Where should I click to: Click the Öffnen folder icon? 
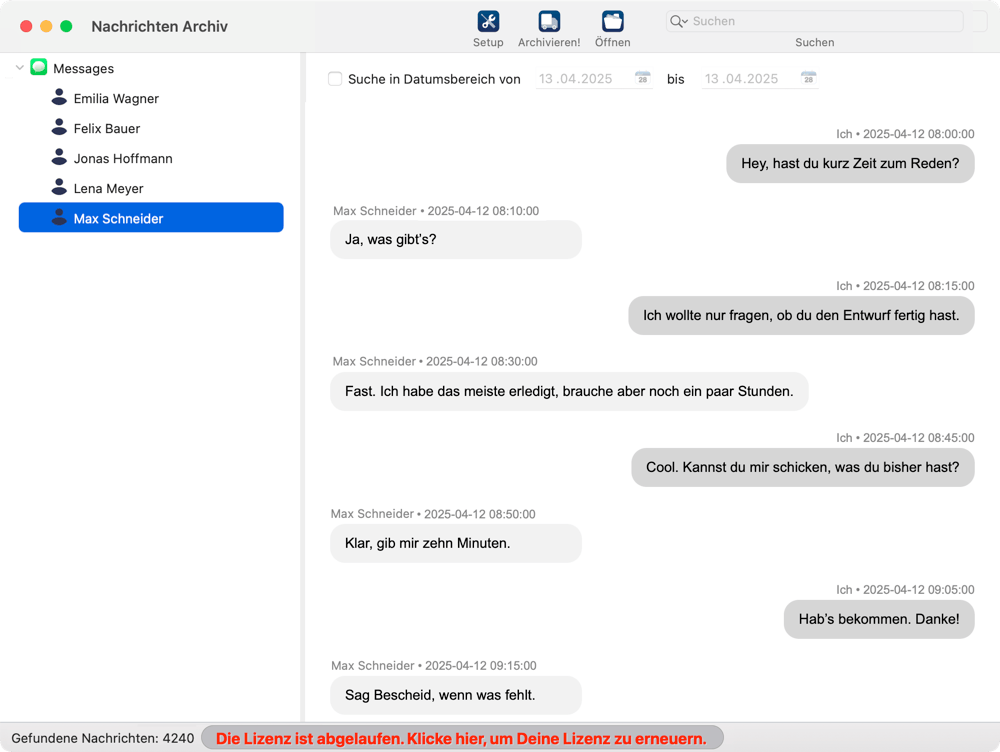pyautogui.click(x=612, y=21)
